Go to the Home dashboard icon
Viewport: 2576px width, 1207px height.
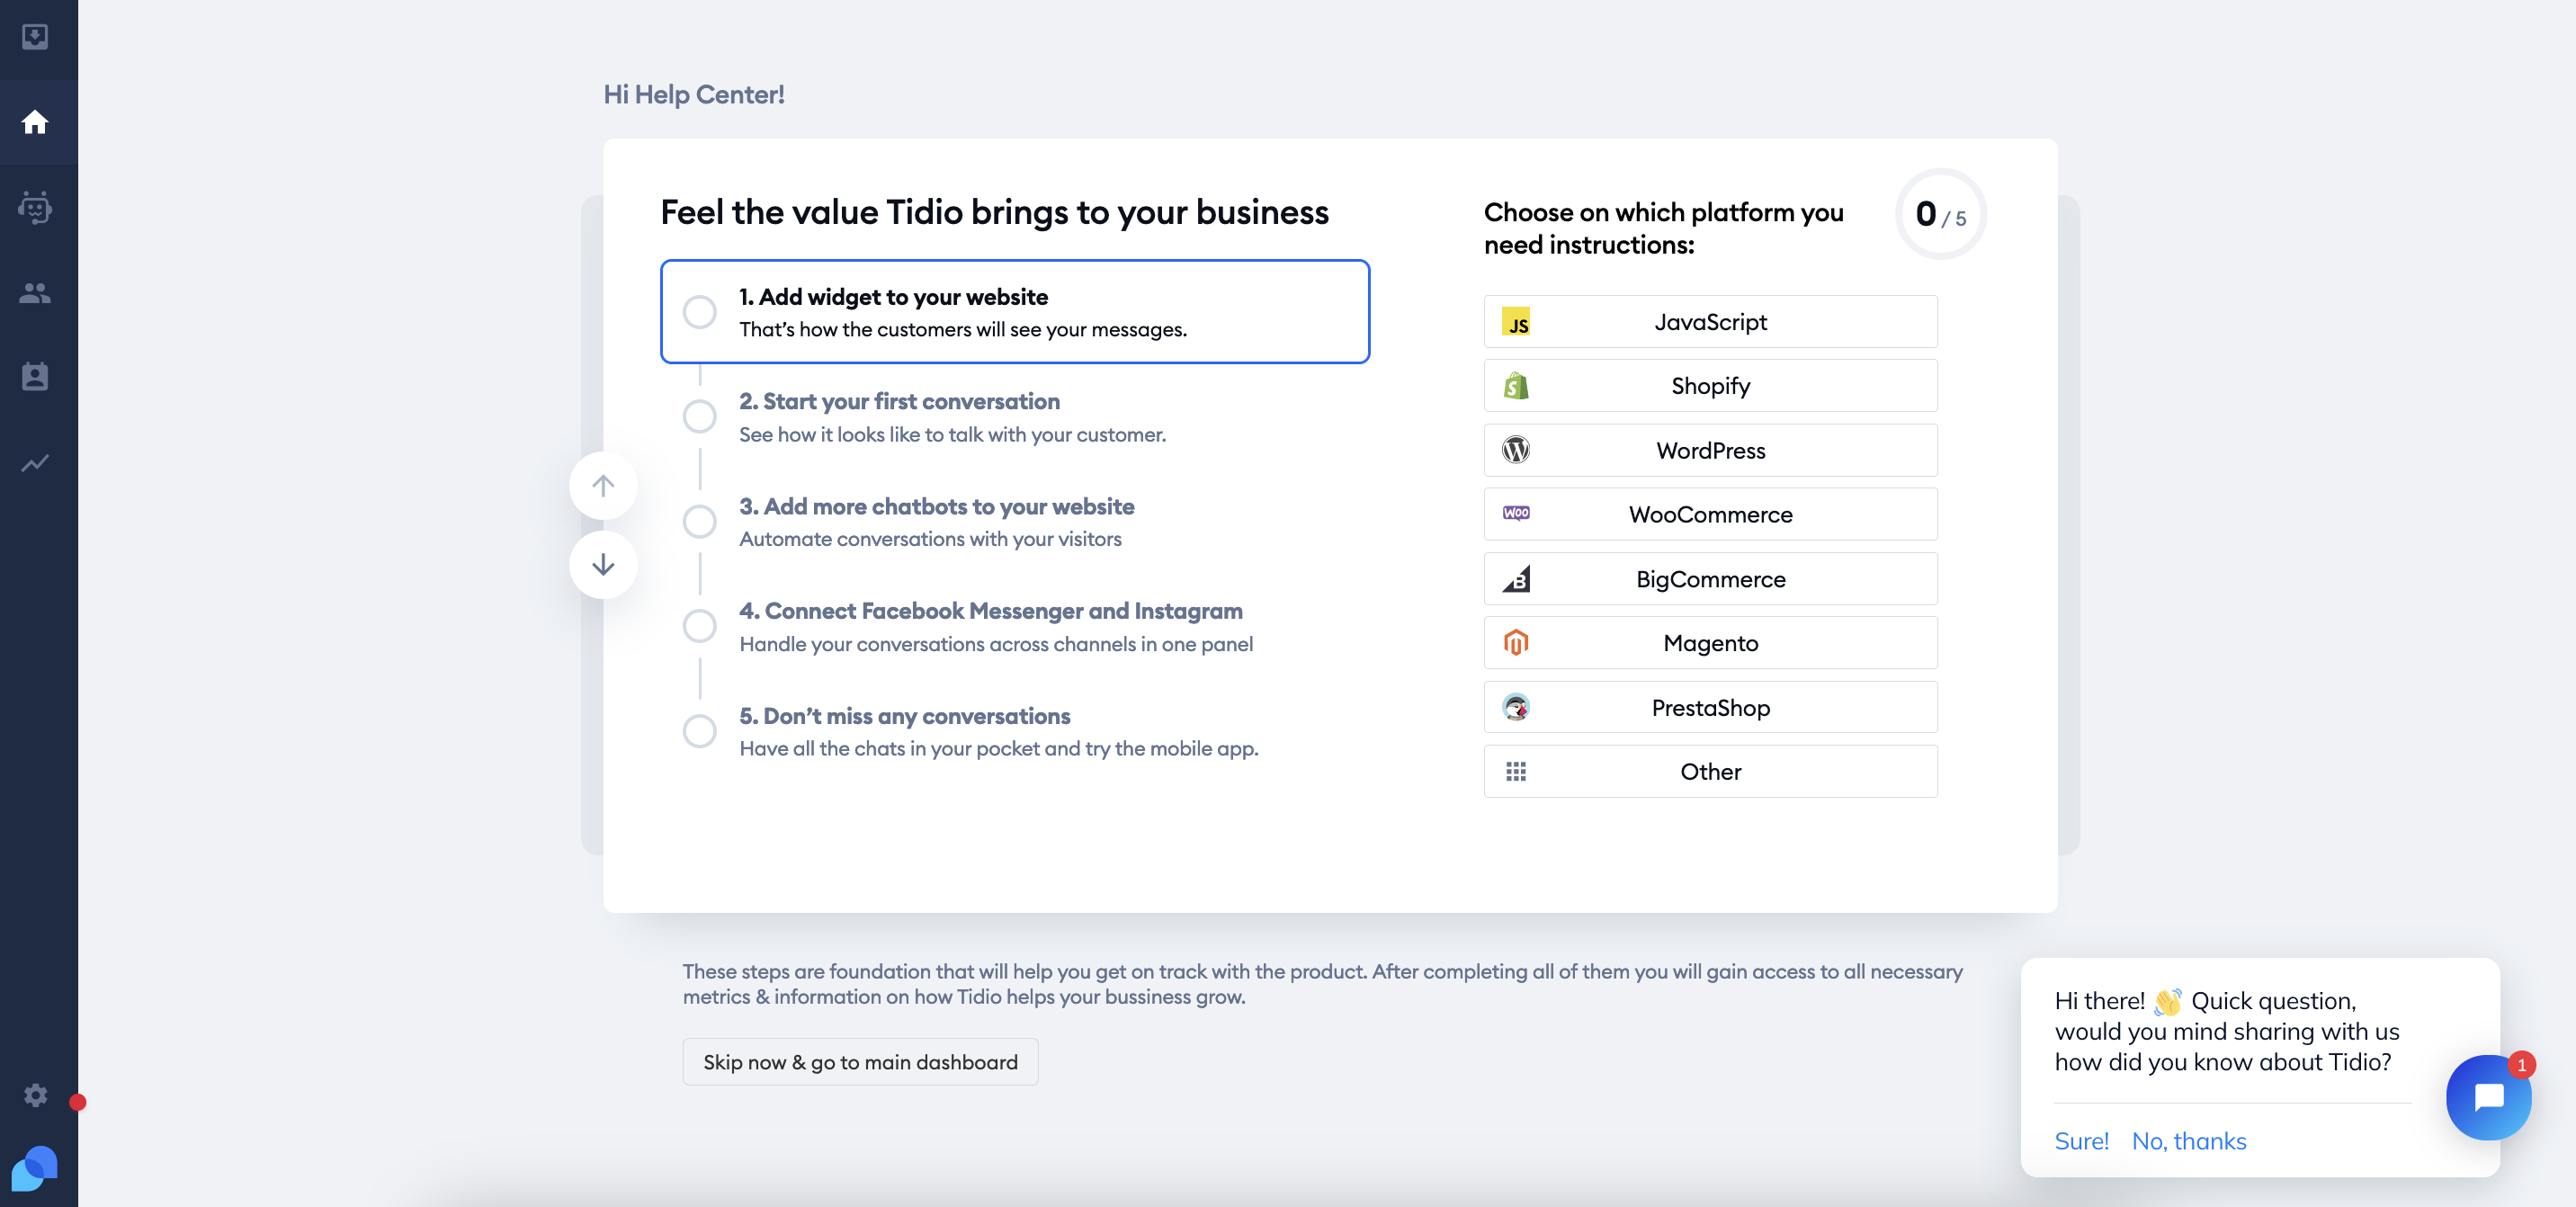tap(35, 122)
